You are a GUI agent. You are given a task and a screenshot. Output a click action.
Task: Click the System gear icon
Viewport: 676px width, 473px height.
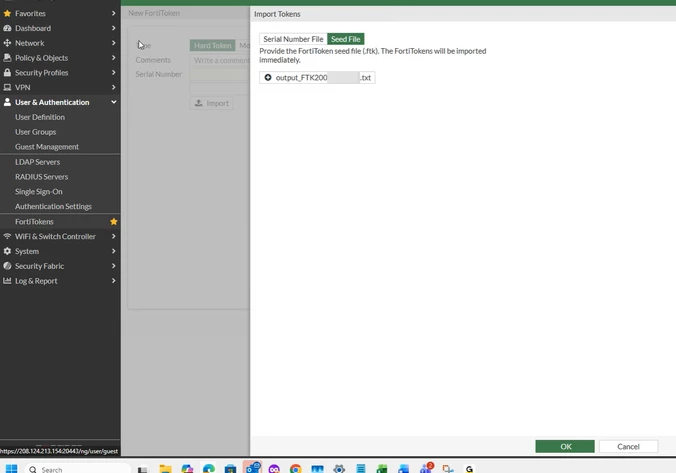pyautogui.click(x=7, y=251)
